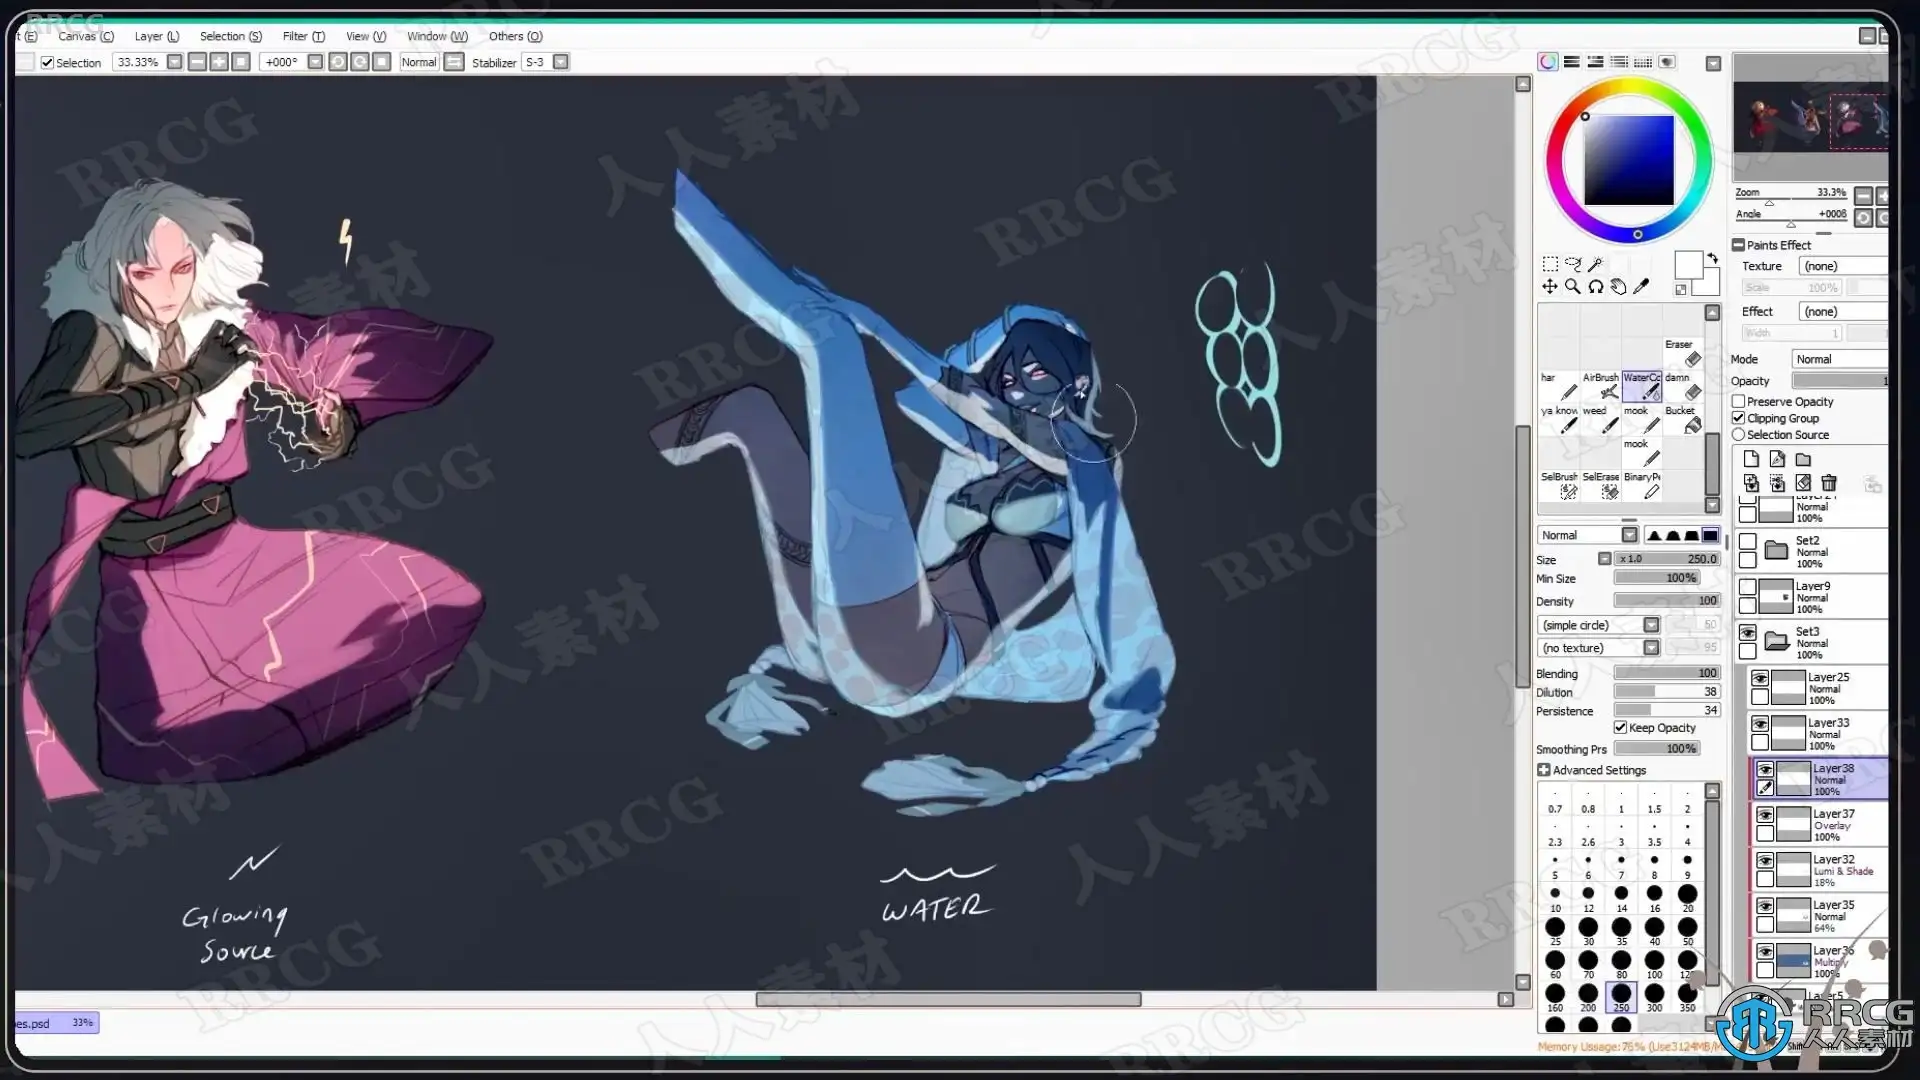The image size is (1920, 1080).
Task: Select the Hand pan tool
Action: point(1618,287)
